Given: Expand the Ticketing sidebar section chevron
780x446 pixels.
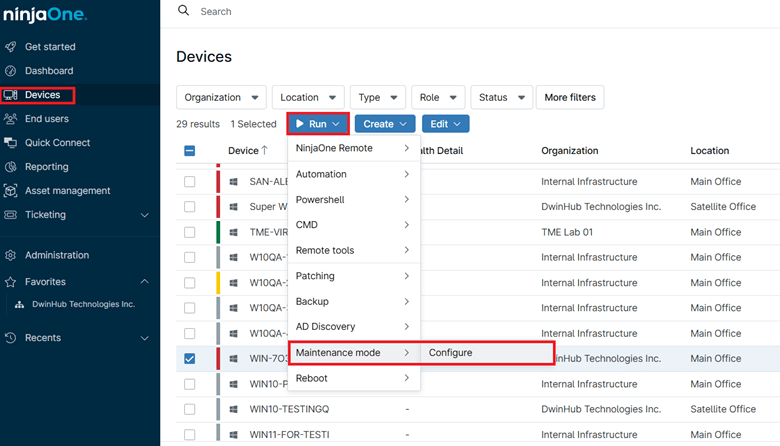Looking at the screenshot, I should point(144,215).
